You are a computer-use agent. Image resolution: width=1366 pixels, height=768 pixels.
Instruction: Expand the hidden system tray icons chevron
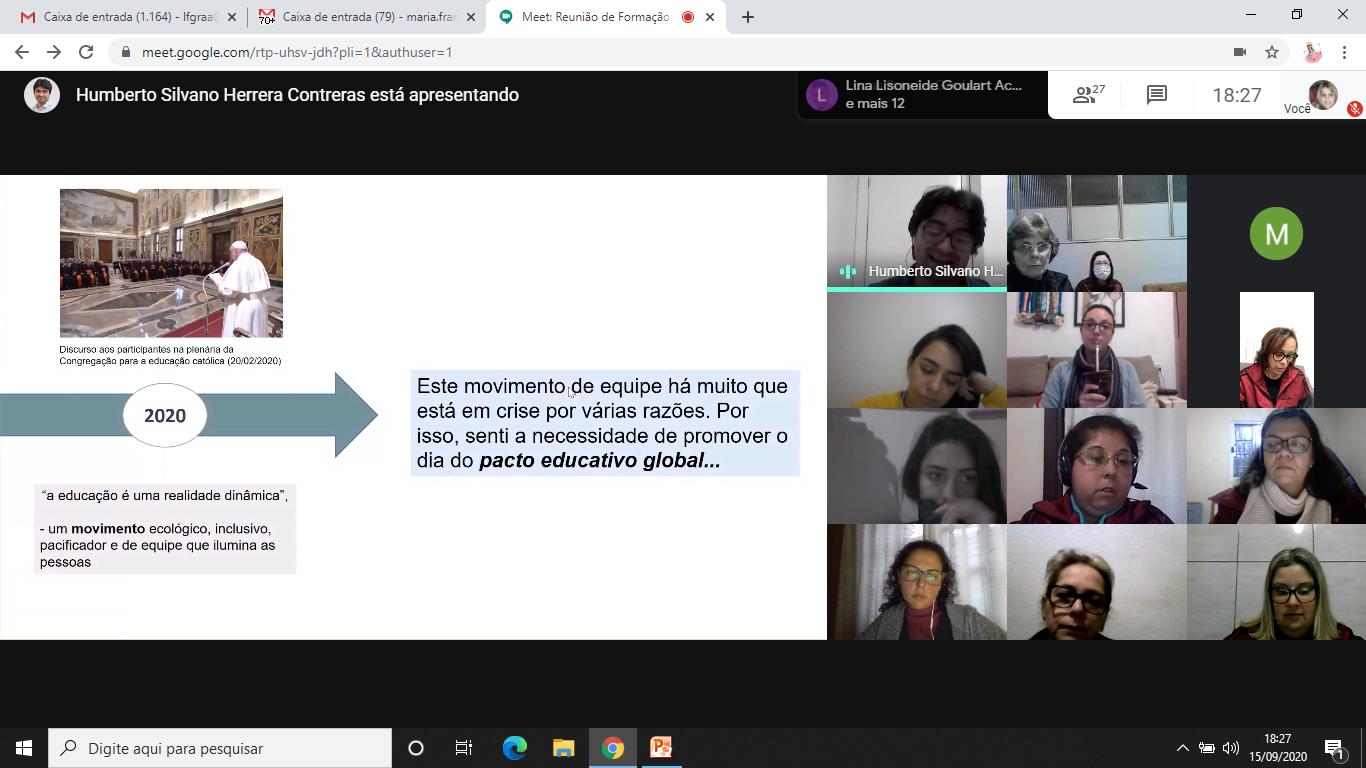[1182, 748]
